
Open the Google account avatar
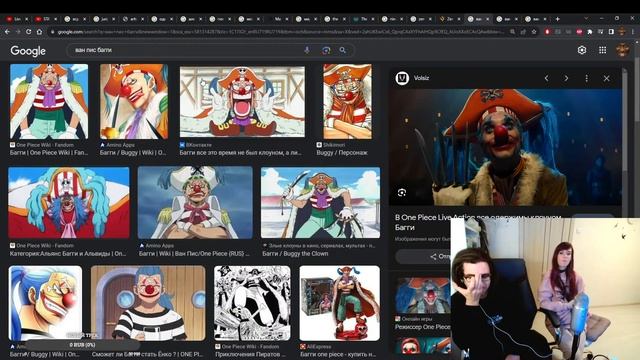(x=622, y=50)
